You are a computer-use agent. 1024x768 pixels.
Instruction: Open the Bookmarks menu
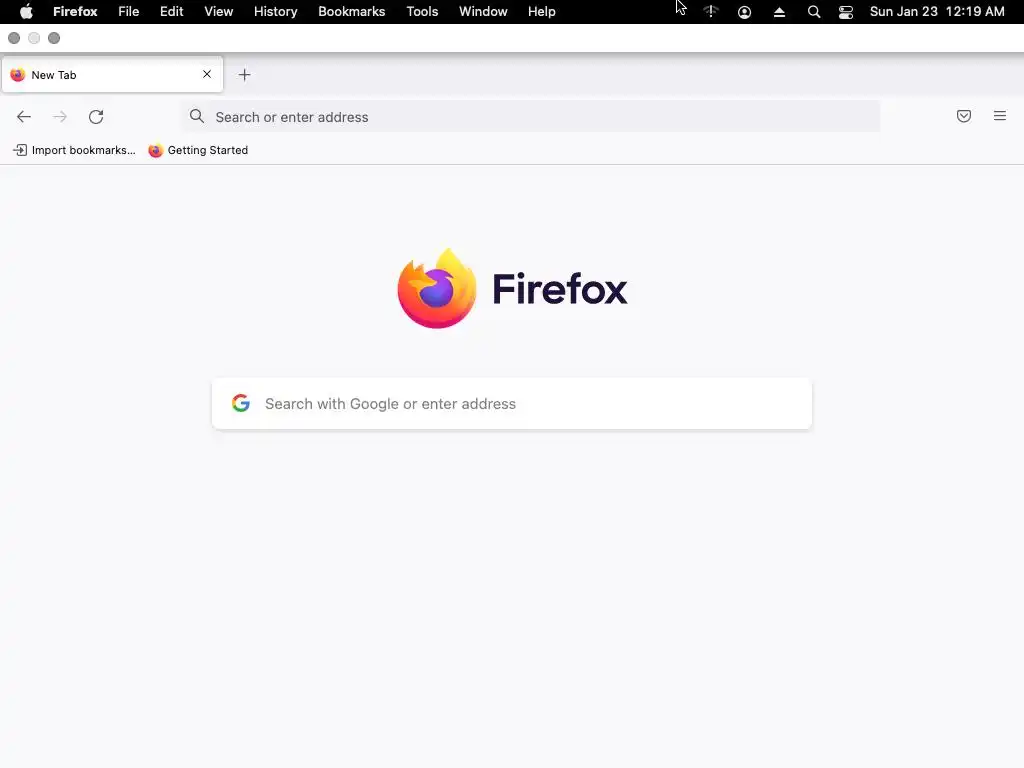click(352, 11)
